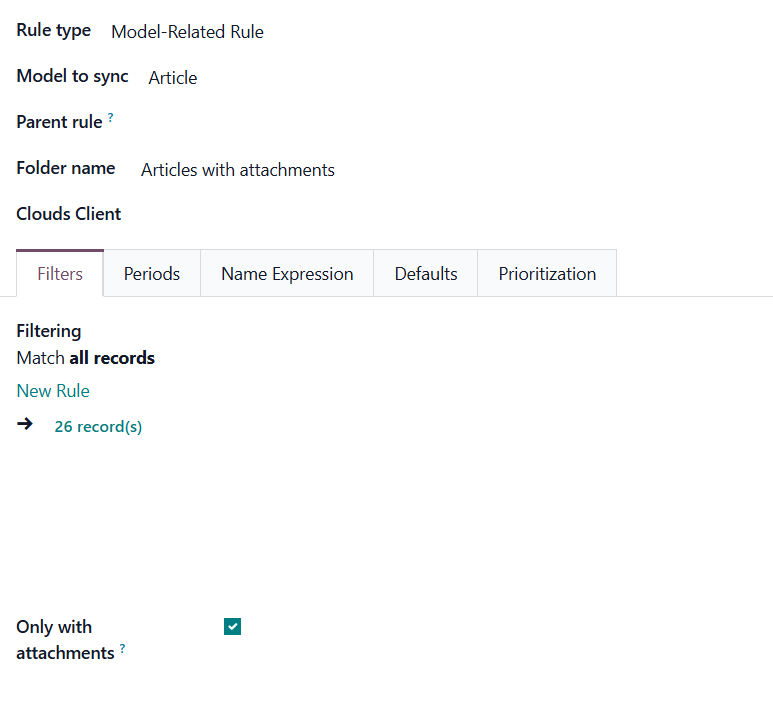Click the Only with attachments help icon
773x701 pixels.
pos(123,649)
